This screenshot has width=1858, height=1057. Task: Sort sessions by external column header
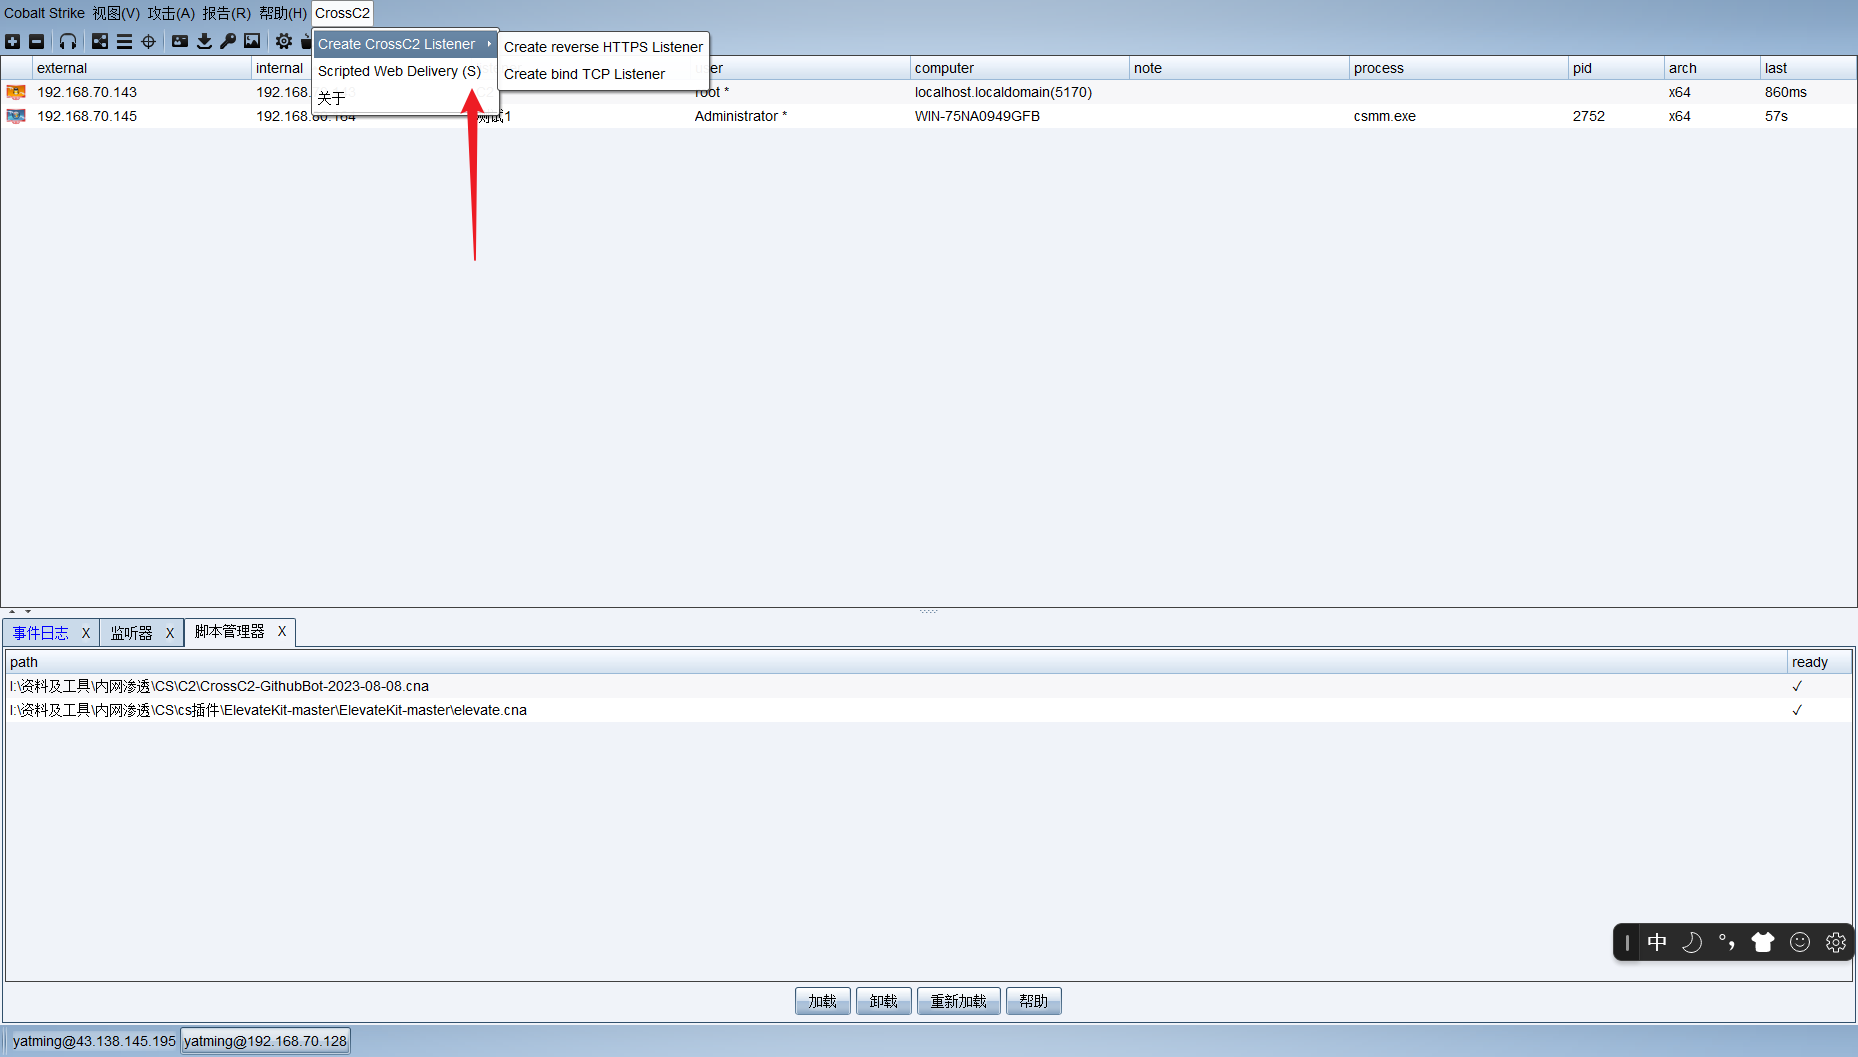click(142, 68)
